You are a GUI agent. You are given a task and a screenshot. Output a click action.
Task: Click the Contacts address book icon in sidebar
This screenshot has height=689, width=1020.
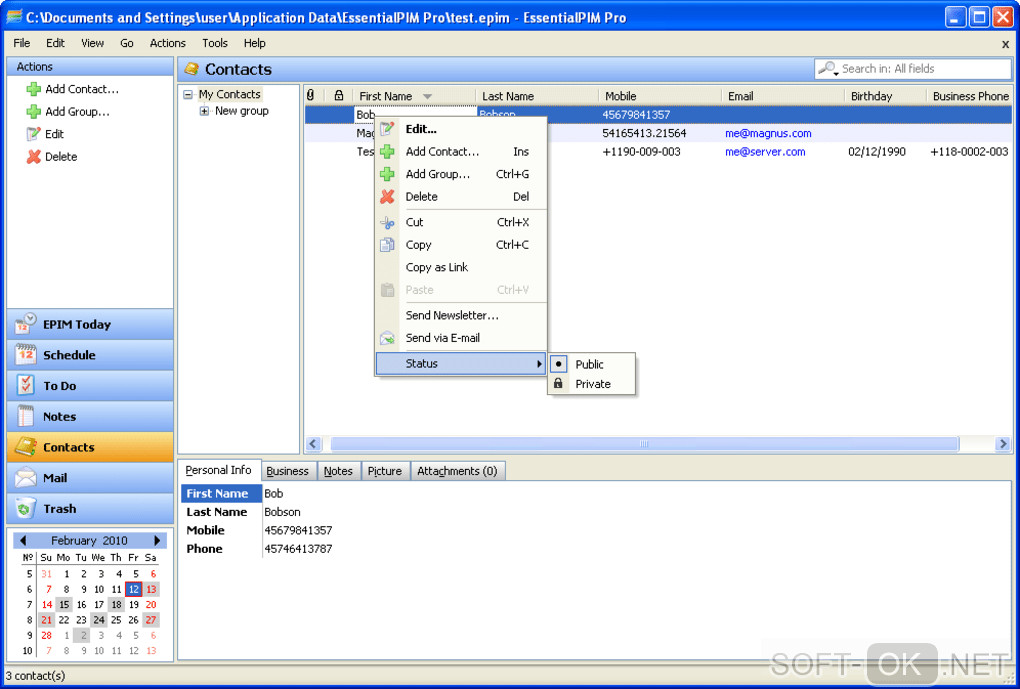(25, 447)
